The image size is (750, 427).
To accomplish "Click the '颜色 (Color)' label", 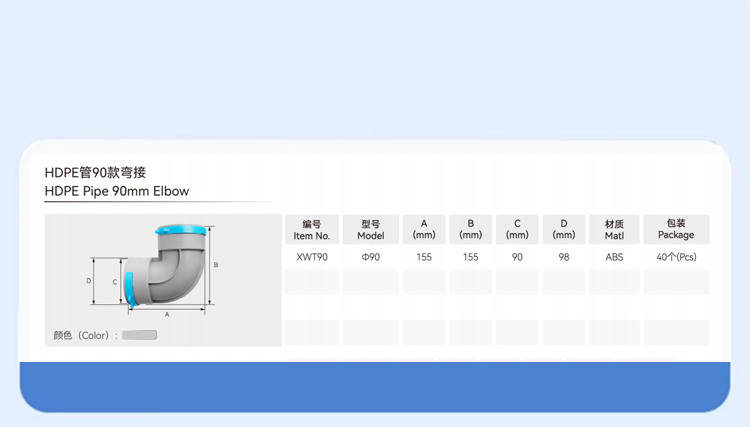I will click(x=86, y=336).
